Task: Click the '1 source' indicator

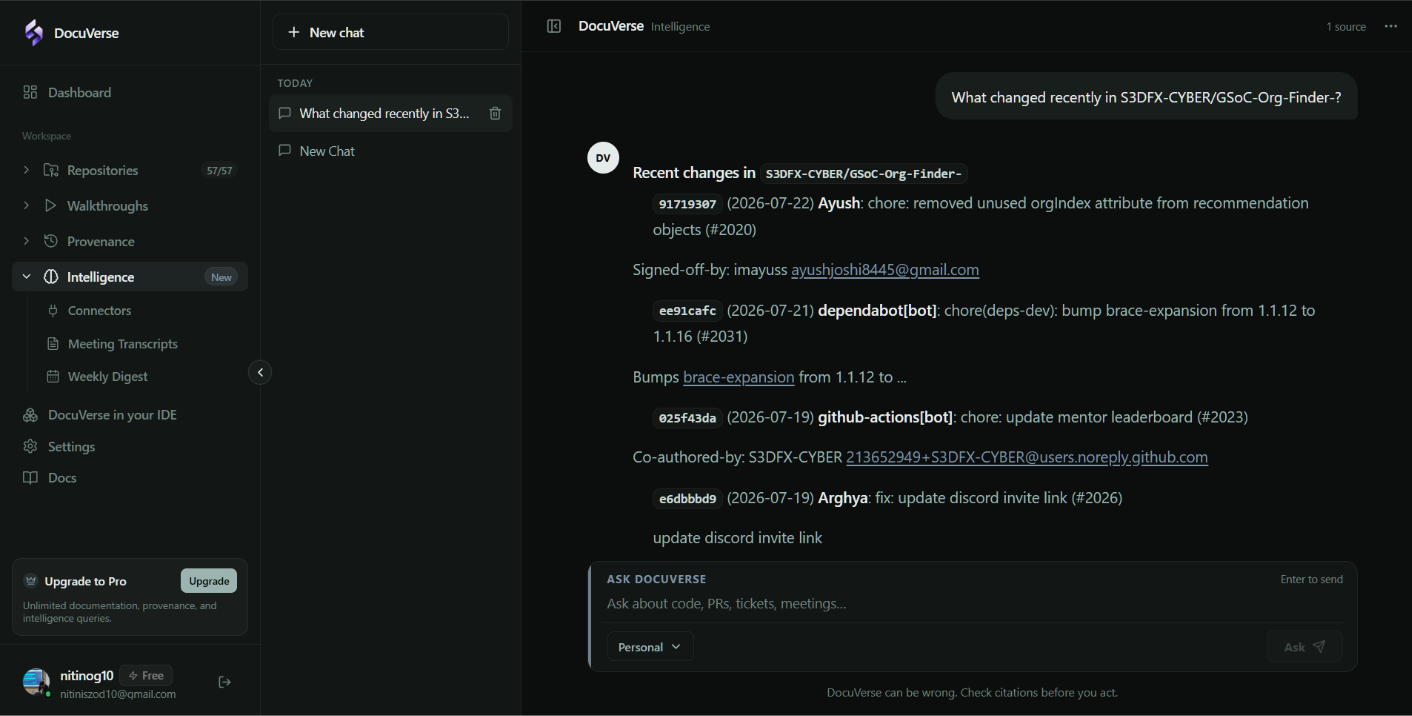Action: pos(1346,27)
